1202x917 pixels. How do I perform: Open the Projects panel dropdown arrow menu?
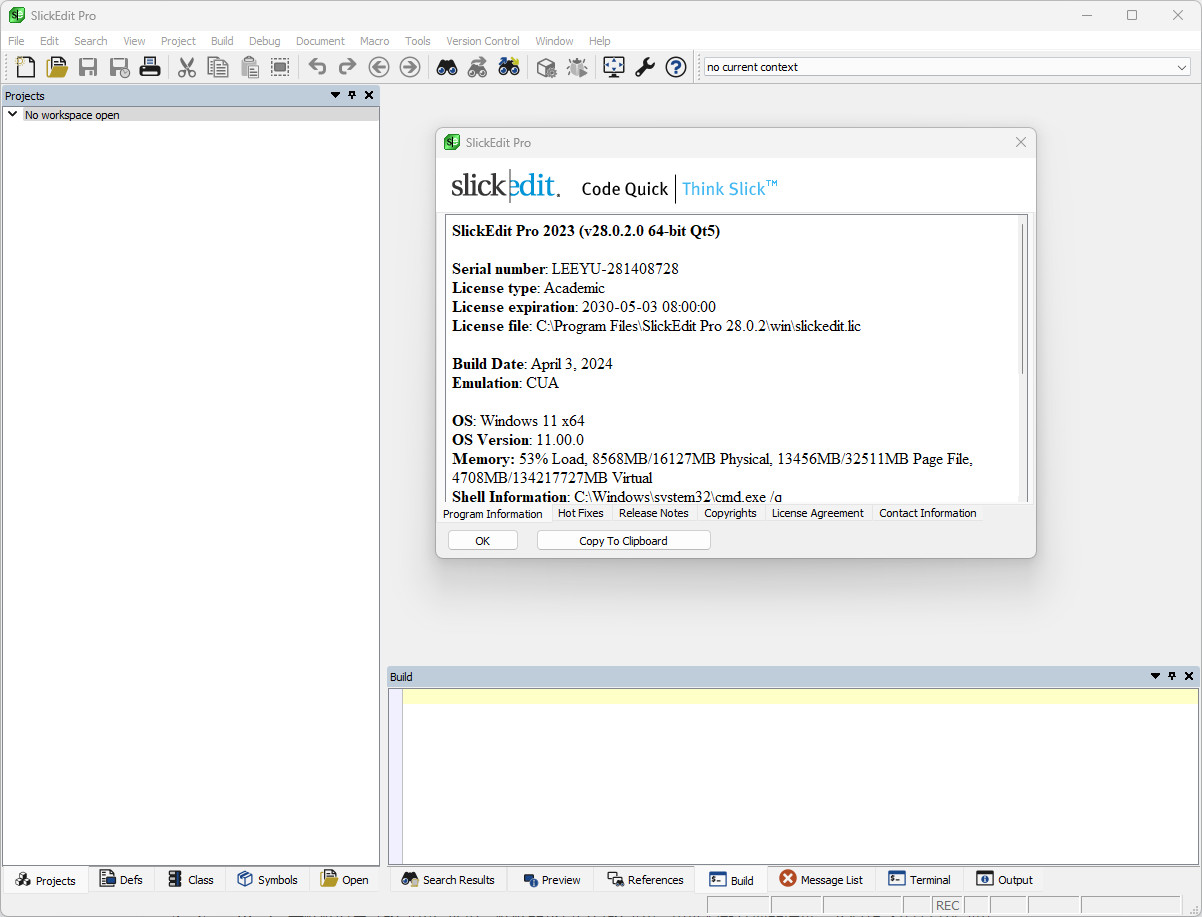click(x=335, y=95)
